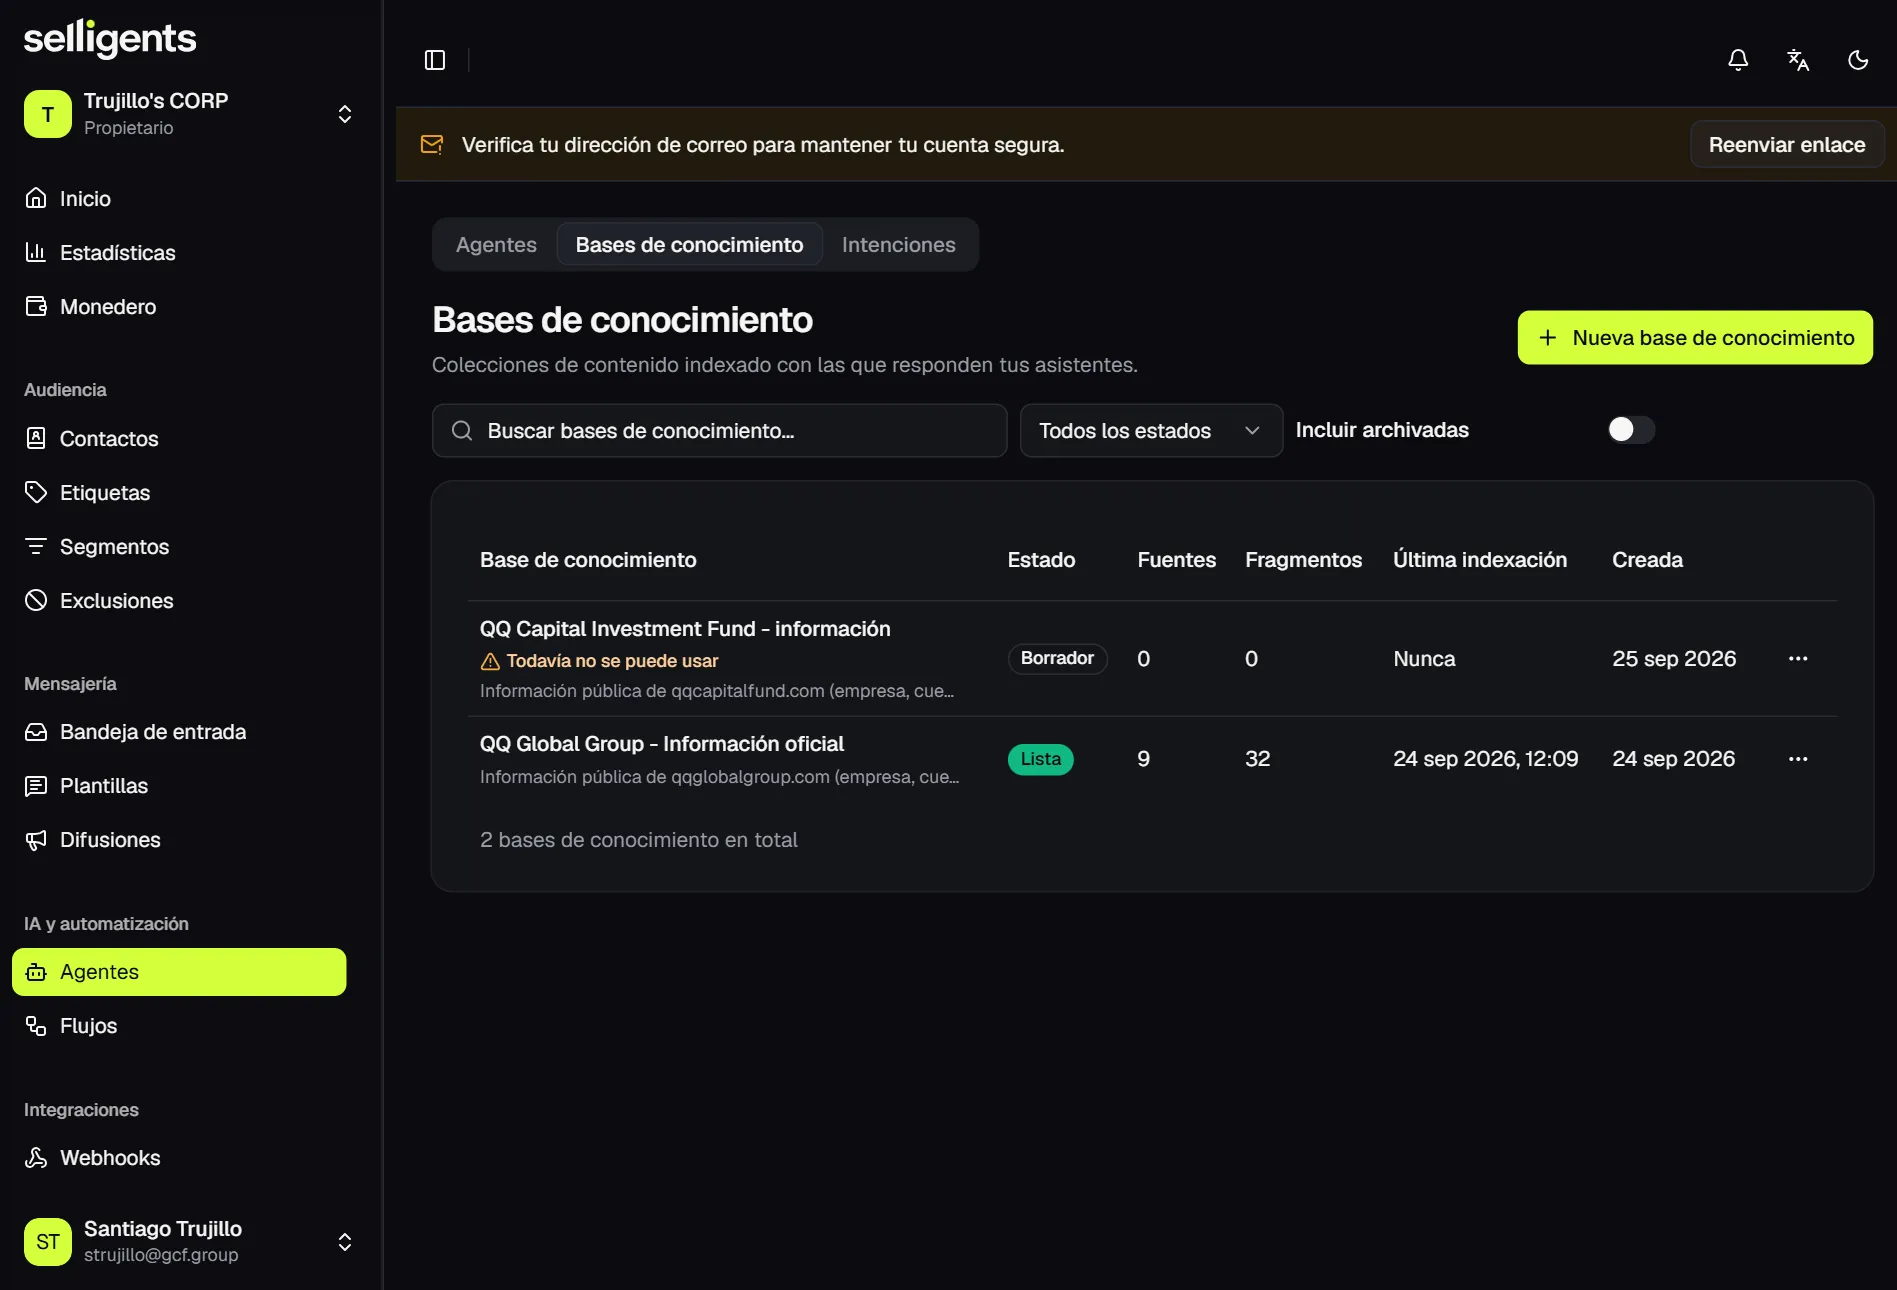The width and height of the screenshot is (1897, 1290).
Task: Open the language translation icon
Action: tap(1798, 60)
